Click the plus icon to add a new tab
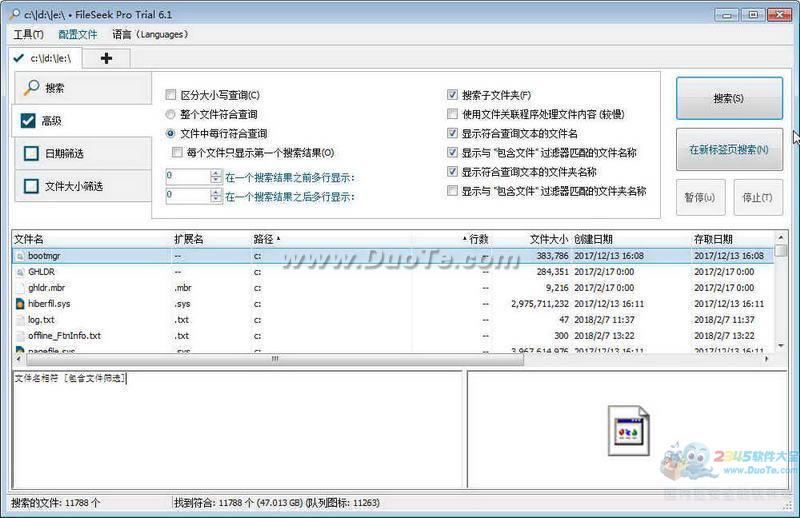The image size is (800, 518). [x=106, y=59]
